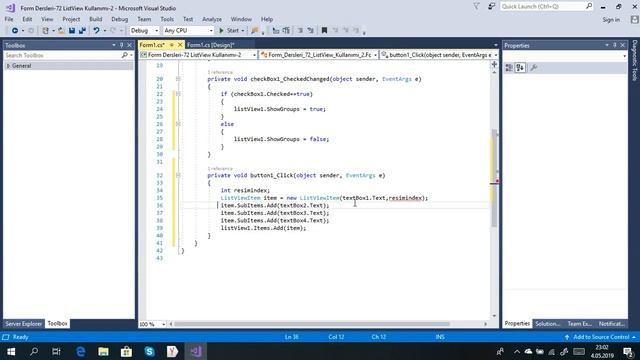640x360 pixels.
Task: Click the Save All toolbar icon
Action: 82,31
